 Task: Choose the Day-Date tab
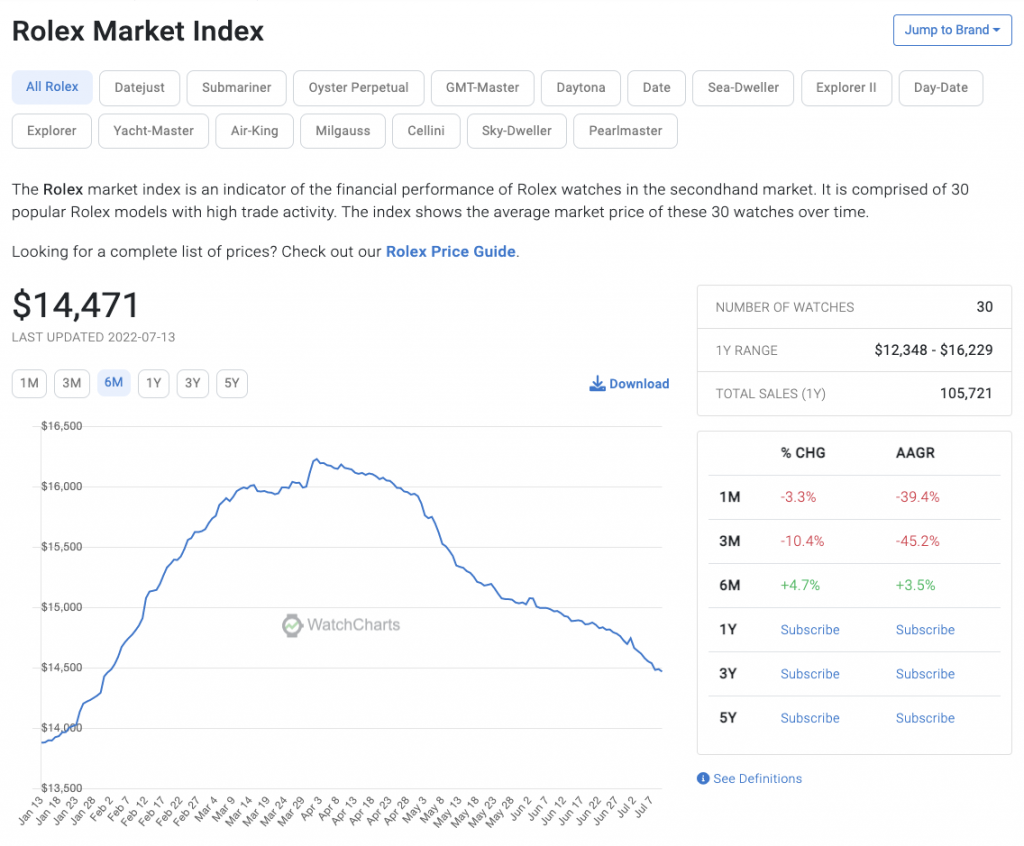point(941,88)
